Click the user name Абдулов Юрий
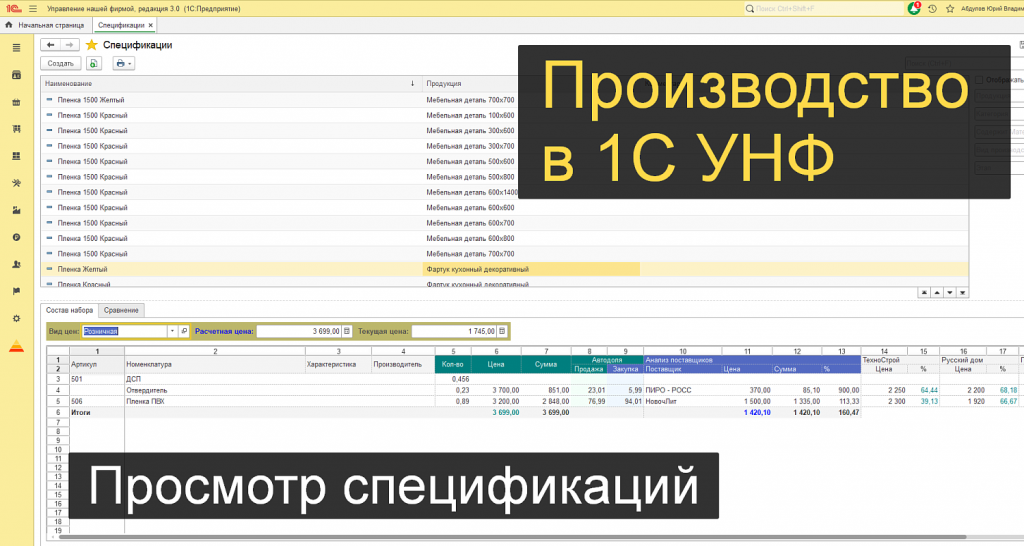1024x546 pixels. (991, 8)
